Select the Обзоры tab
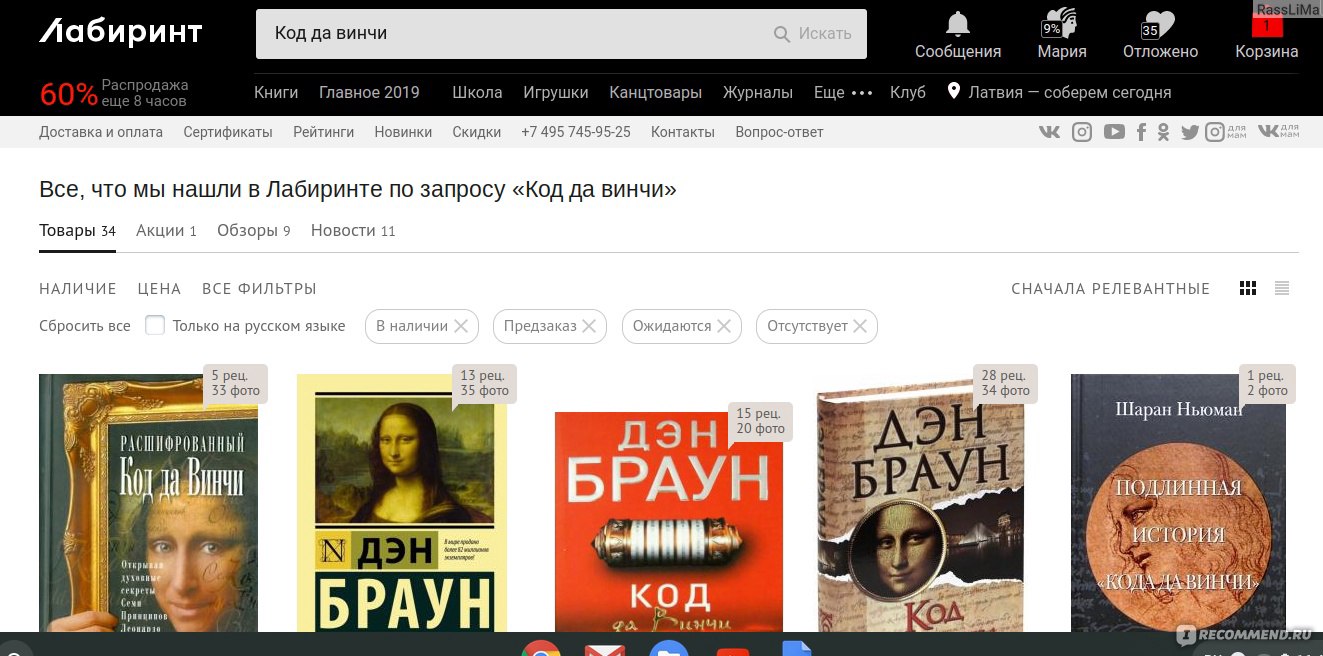Screen dimensions: 1323x656 click(254, 231)
